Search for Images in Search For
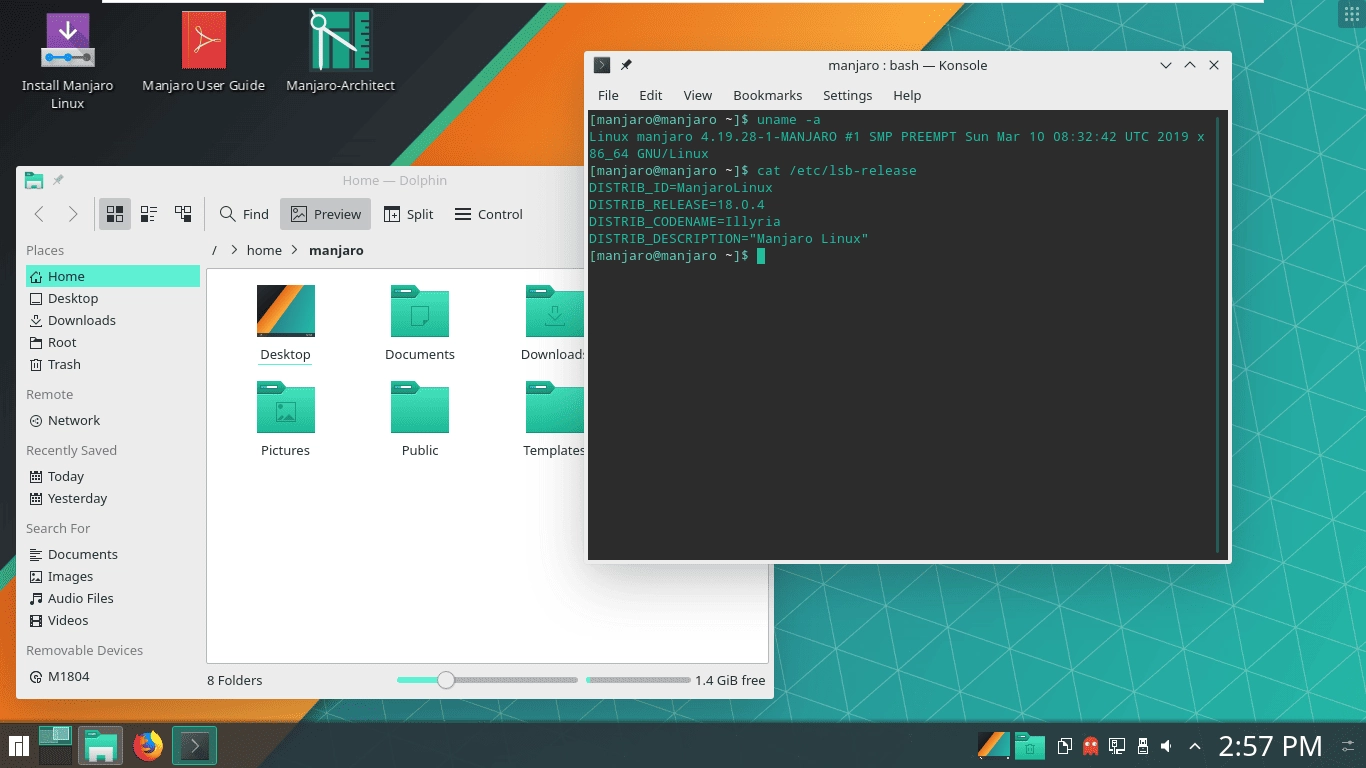Image resolution: width=1366 pixels, height=768 pixels. 113,576
